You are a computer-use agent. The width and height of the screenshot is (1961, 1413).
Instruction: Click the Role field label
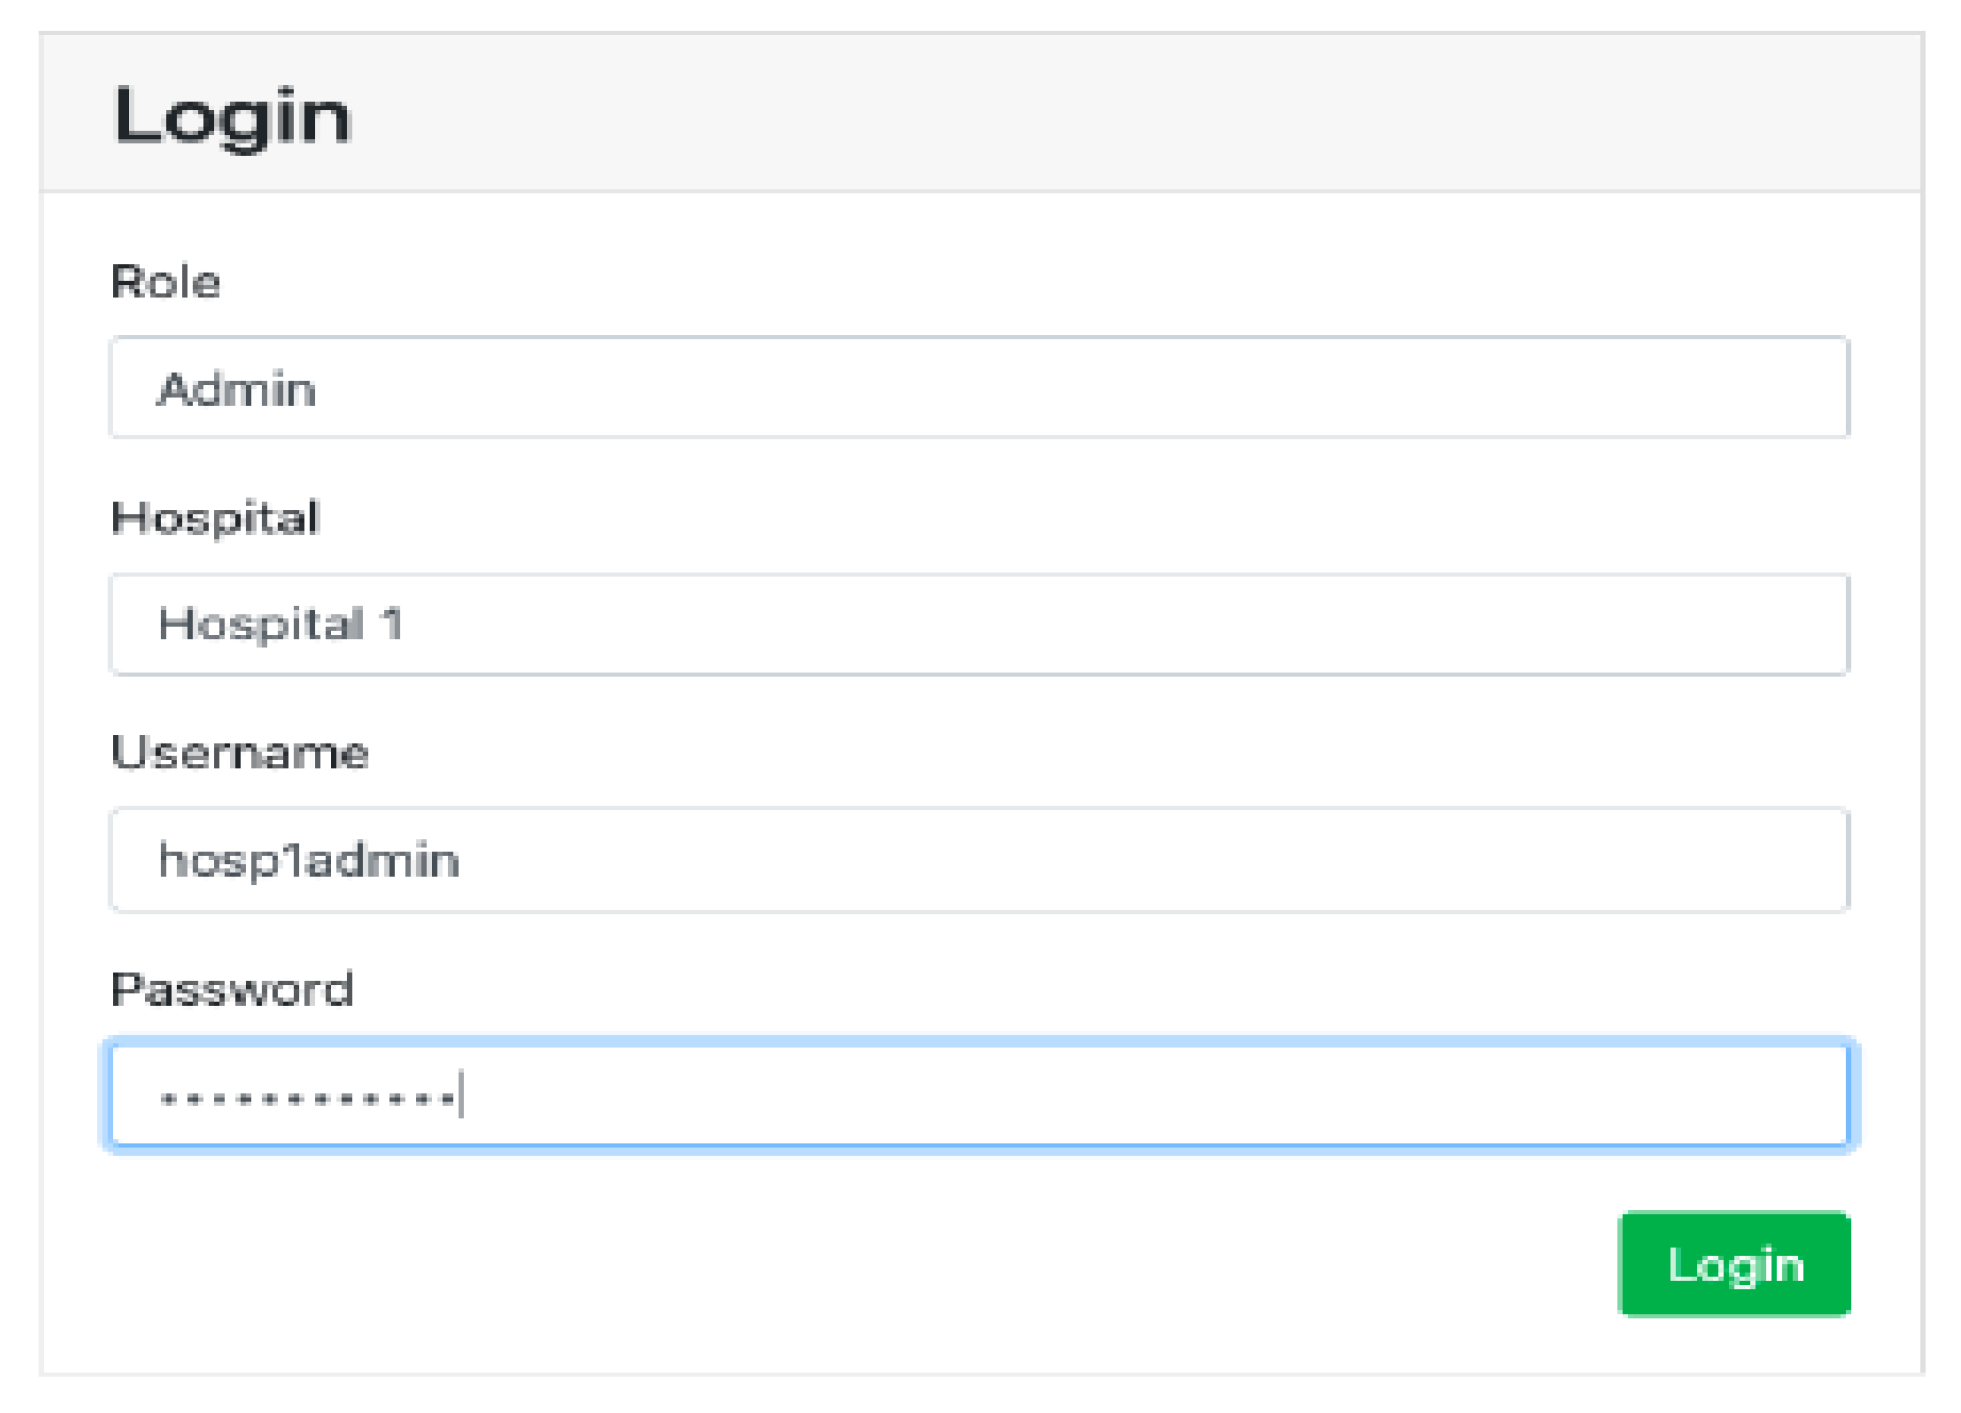[x=165, y=282]
